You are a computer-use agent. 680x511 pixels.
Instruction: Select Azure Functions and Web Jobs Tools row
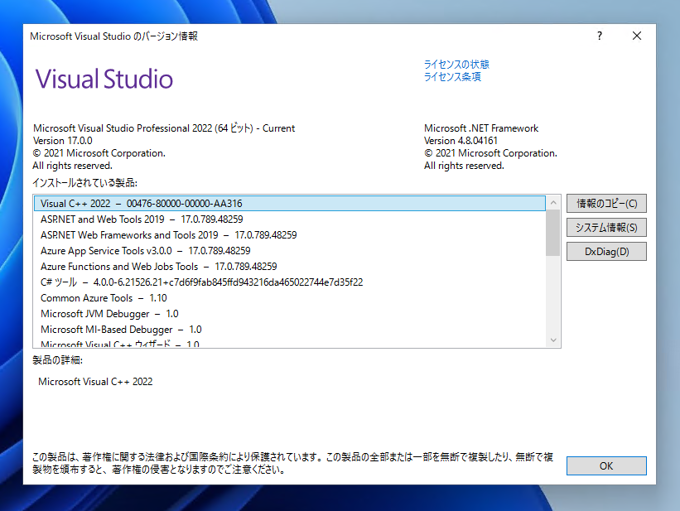(x=290, y=266)
